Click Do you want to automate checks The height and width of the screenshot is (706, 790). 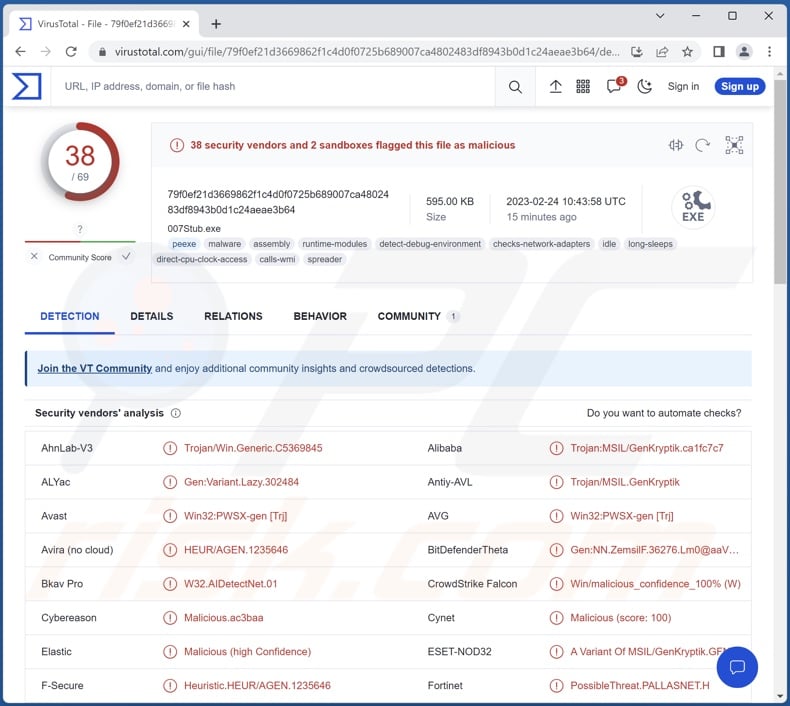[x=664, y=413]
